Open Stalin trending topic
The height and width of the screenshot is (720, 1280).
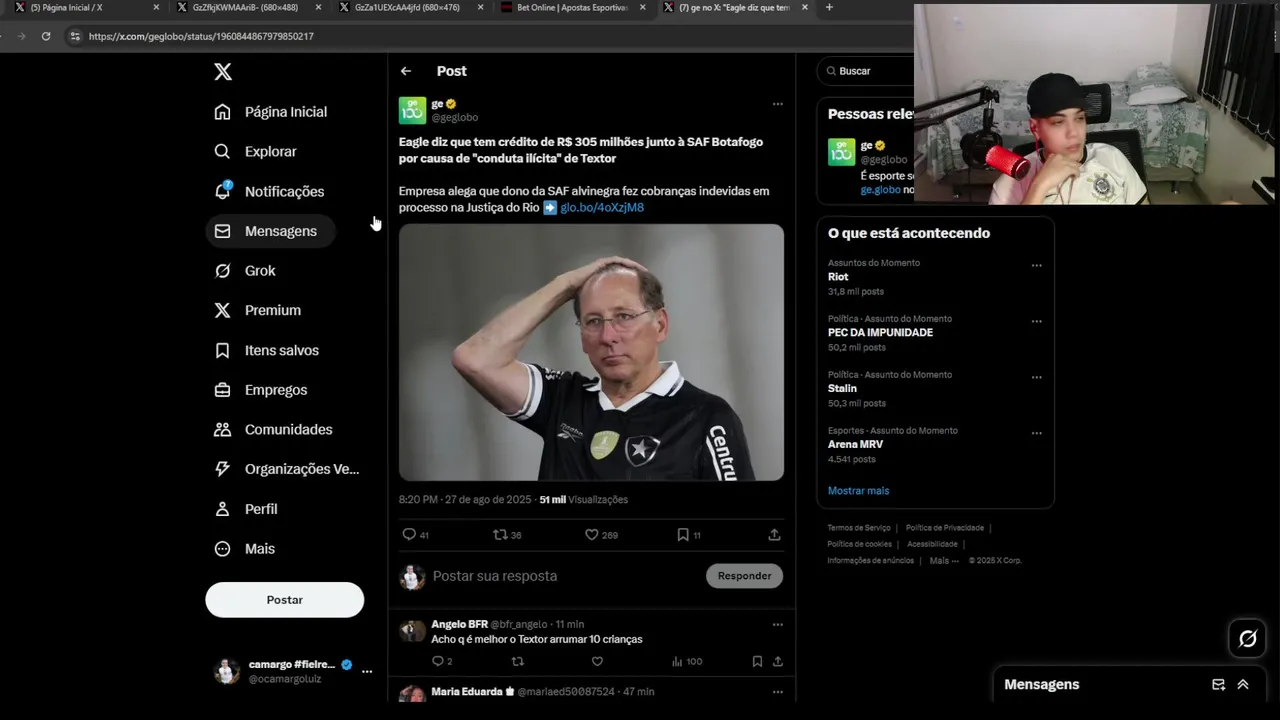[x=842, y=388]
